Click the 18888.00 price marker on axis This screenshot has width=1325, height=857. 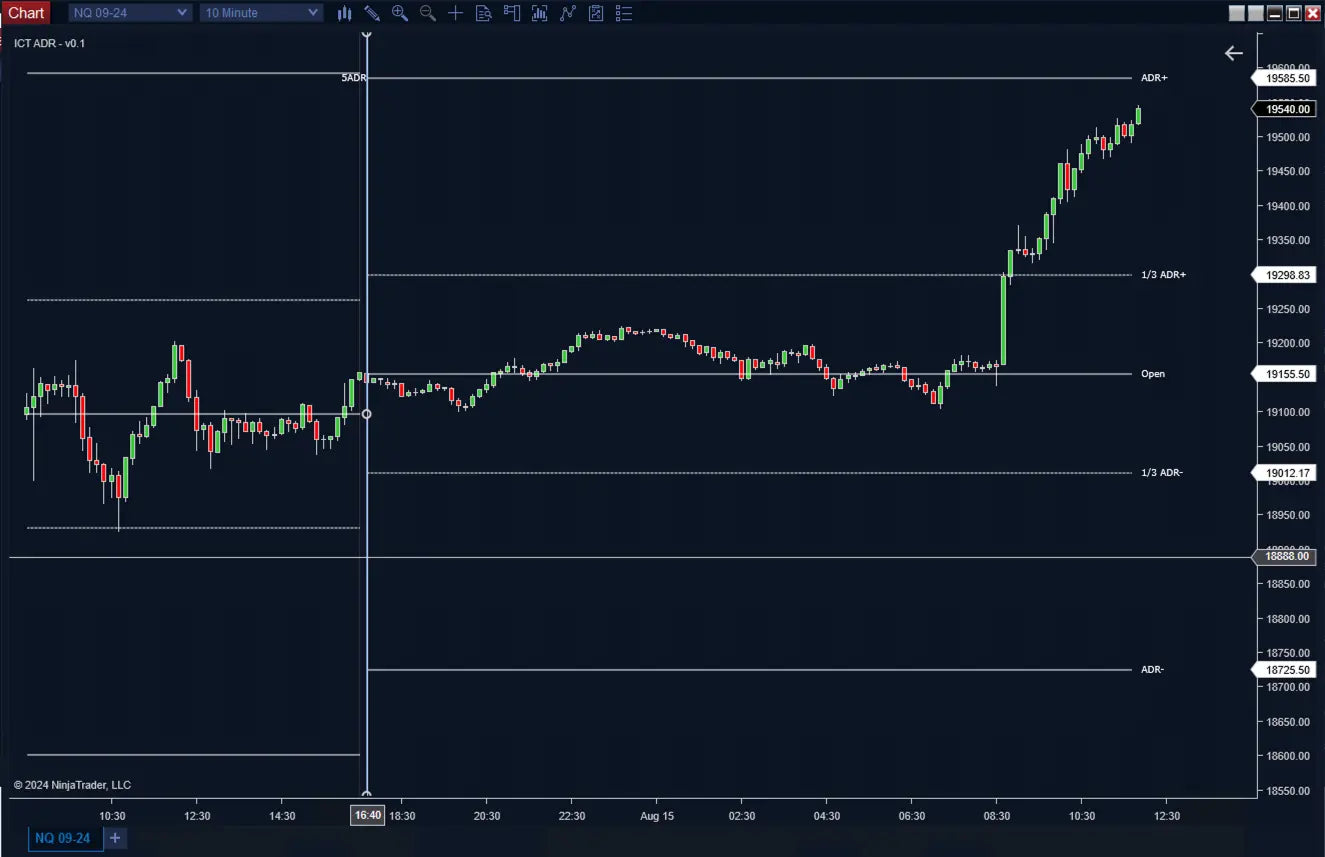click(x=1287, y=557)
